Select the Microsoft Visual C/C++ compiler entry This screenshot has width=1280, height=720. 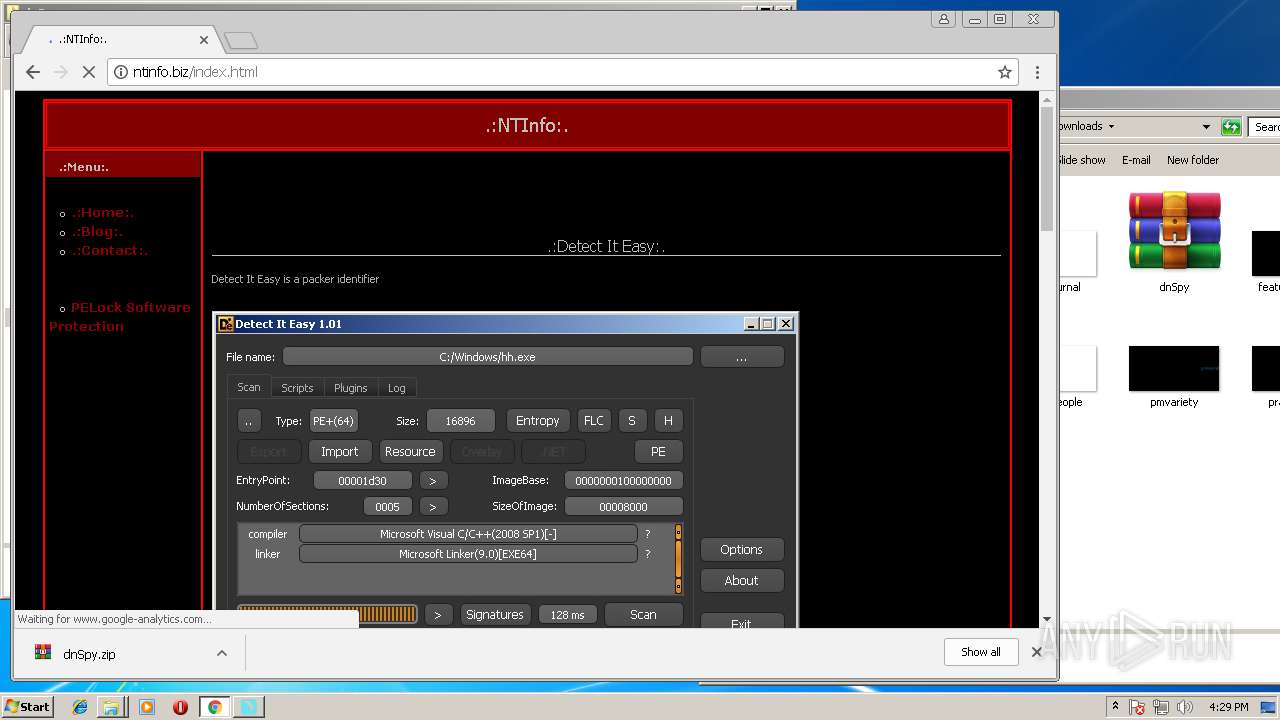click(x=468, y=534)
